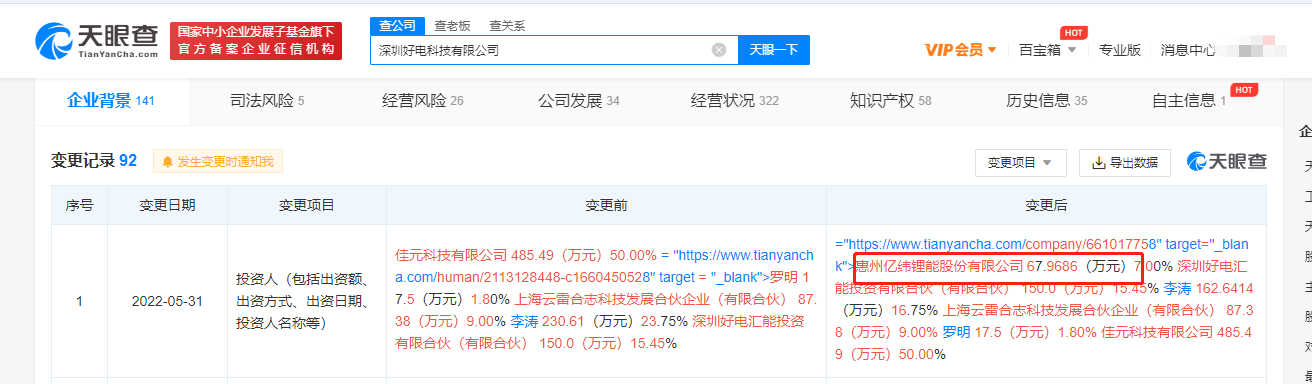
Task: Open the 公司发展 tab
Action: (x=579, y=100)
